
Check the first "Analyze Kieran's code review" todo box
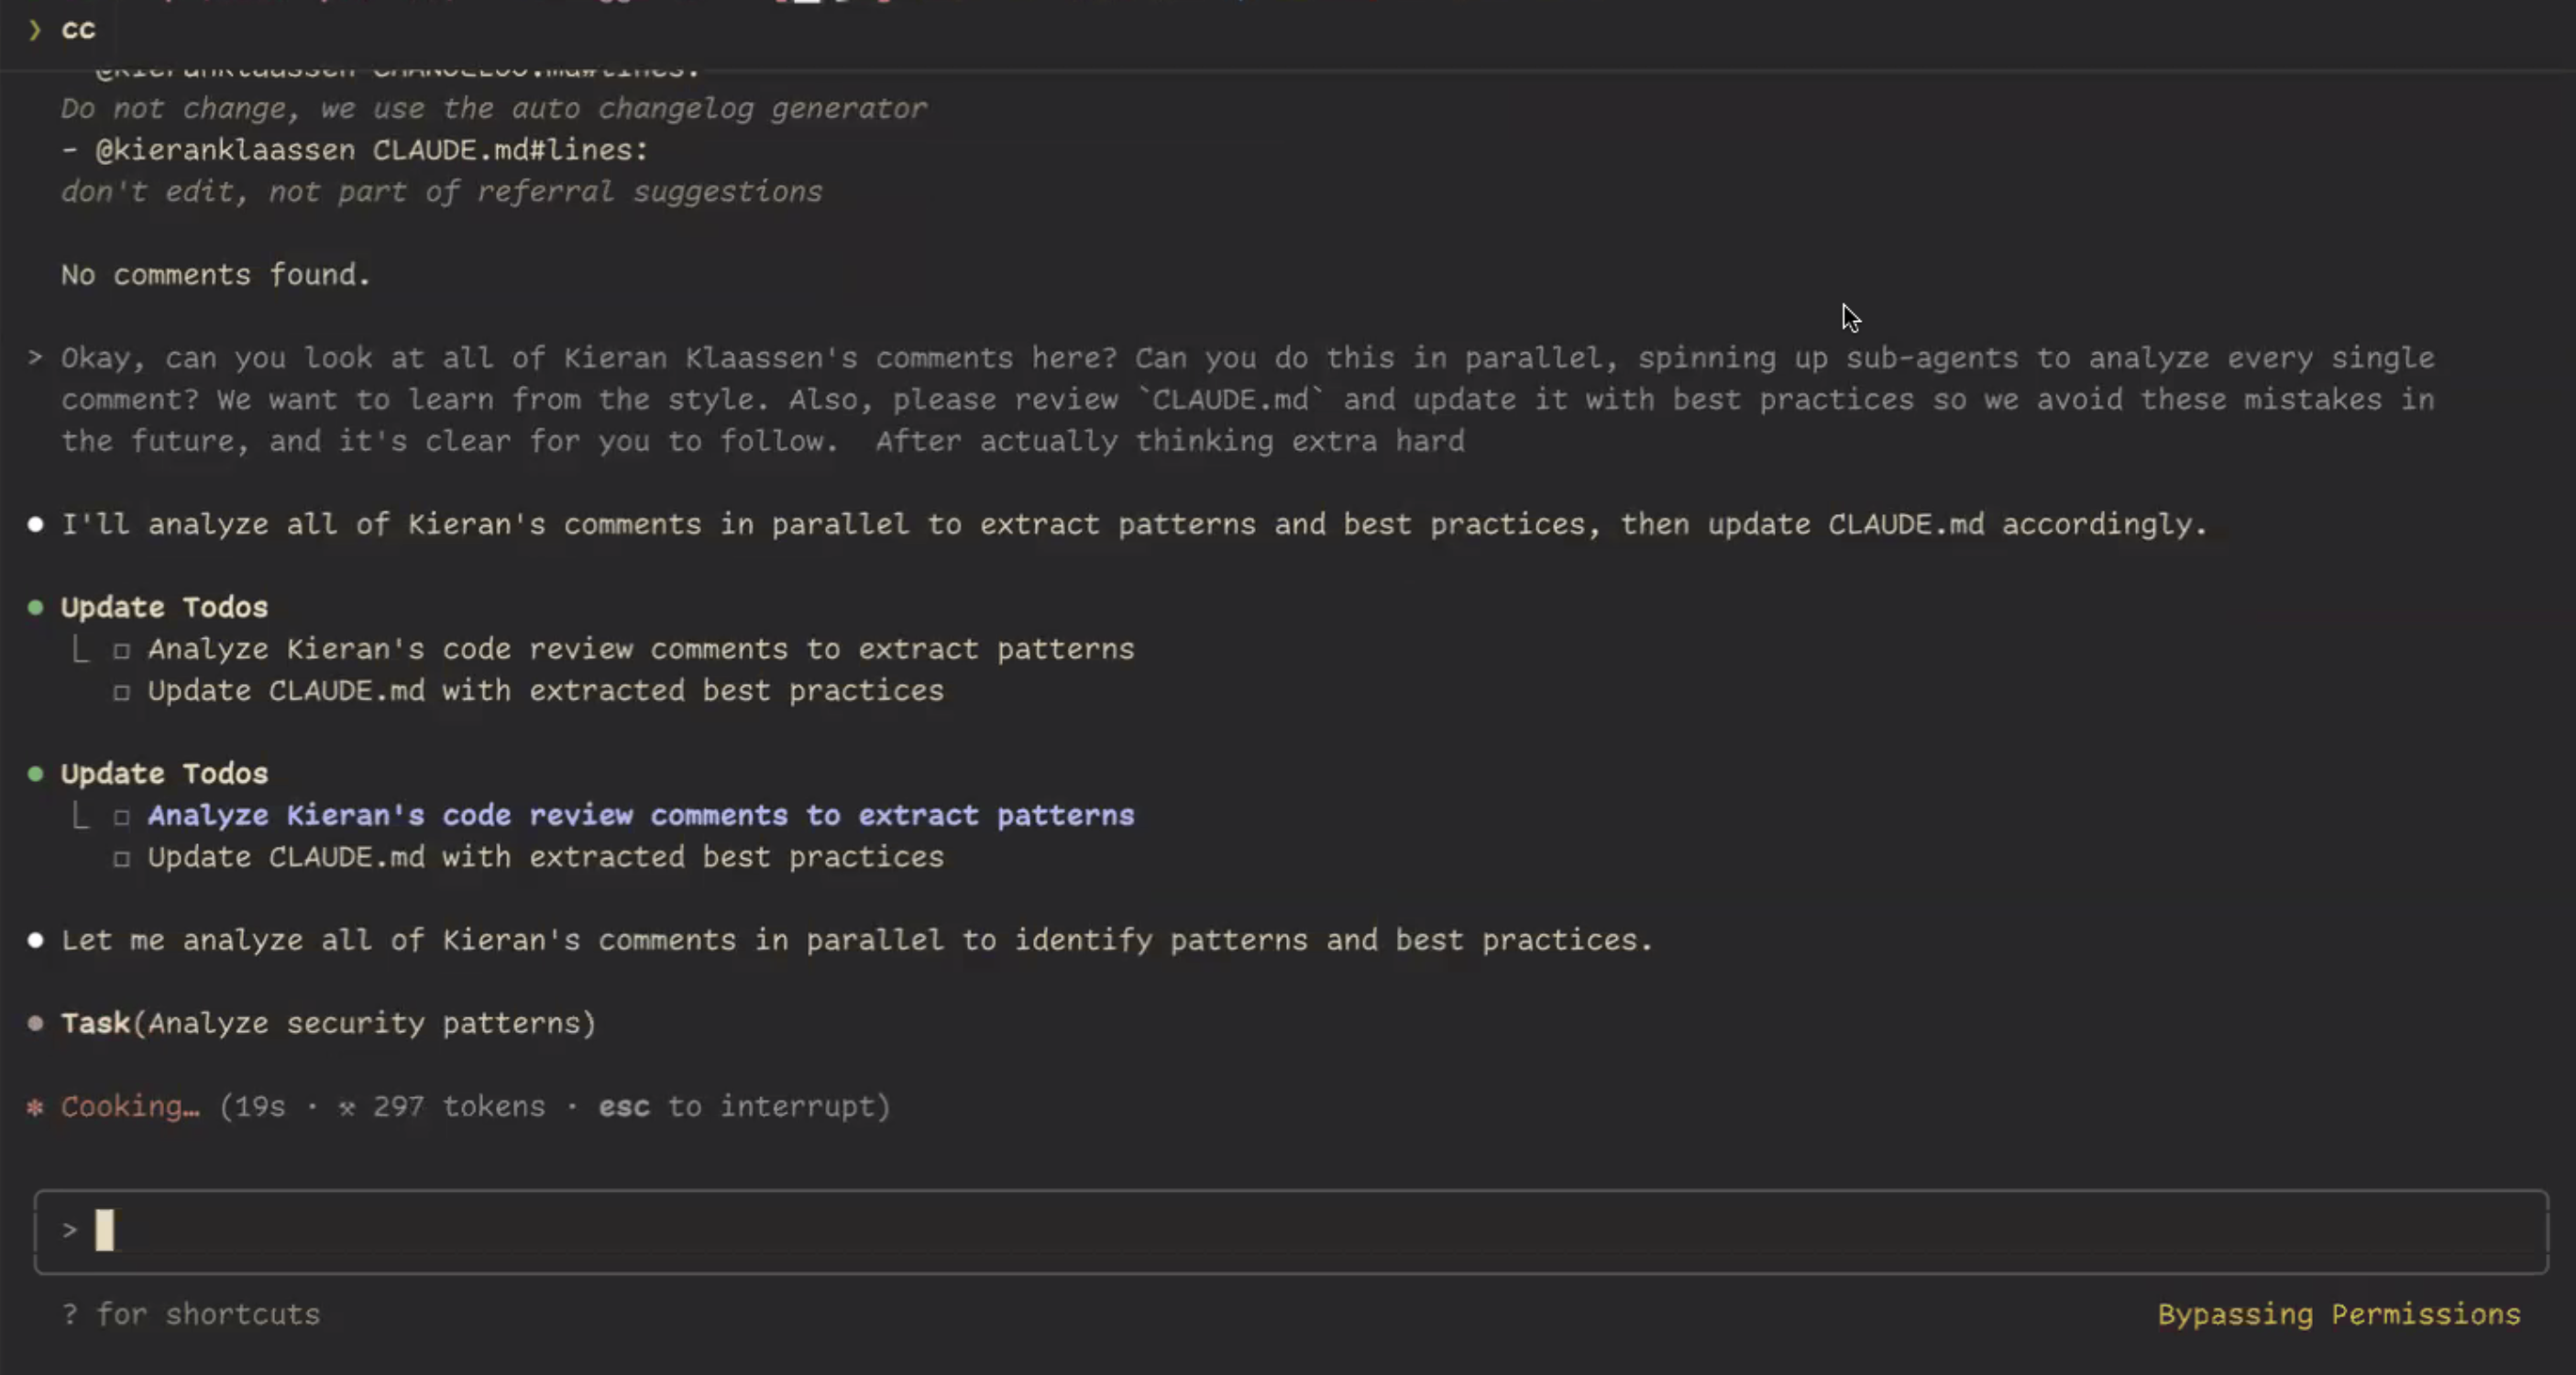pyautogui.click(x=122, y=651)
